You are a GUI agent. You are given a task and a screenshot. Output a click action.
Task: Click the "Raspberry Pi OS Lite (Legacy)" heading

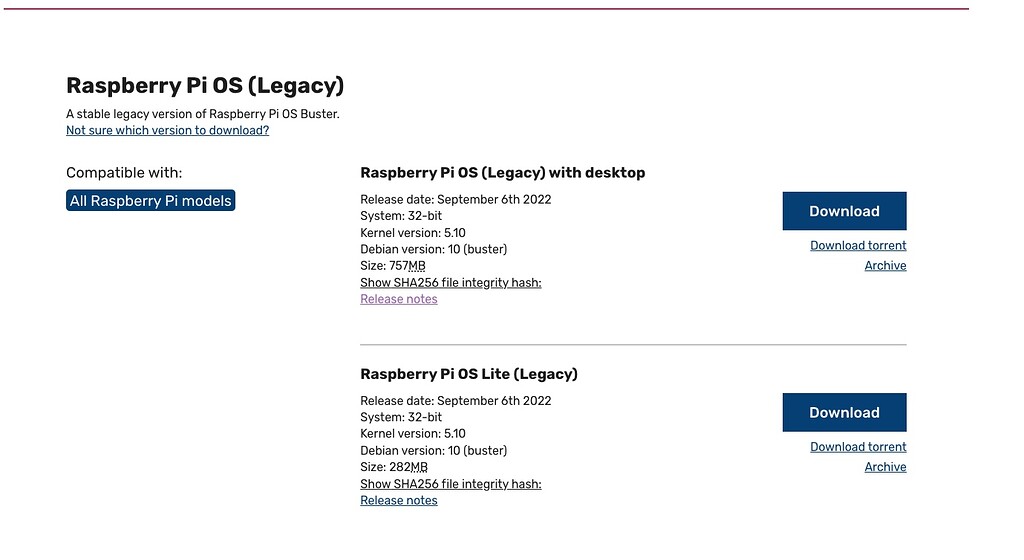tap(469, 374)
